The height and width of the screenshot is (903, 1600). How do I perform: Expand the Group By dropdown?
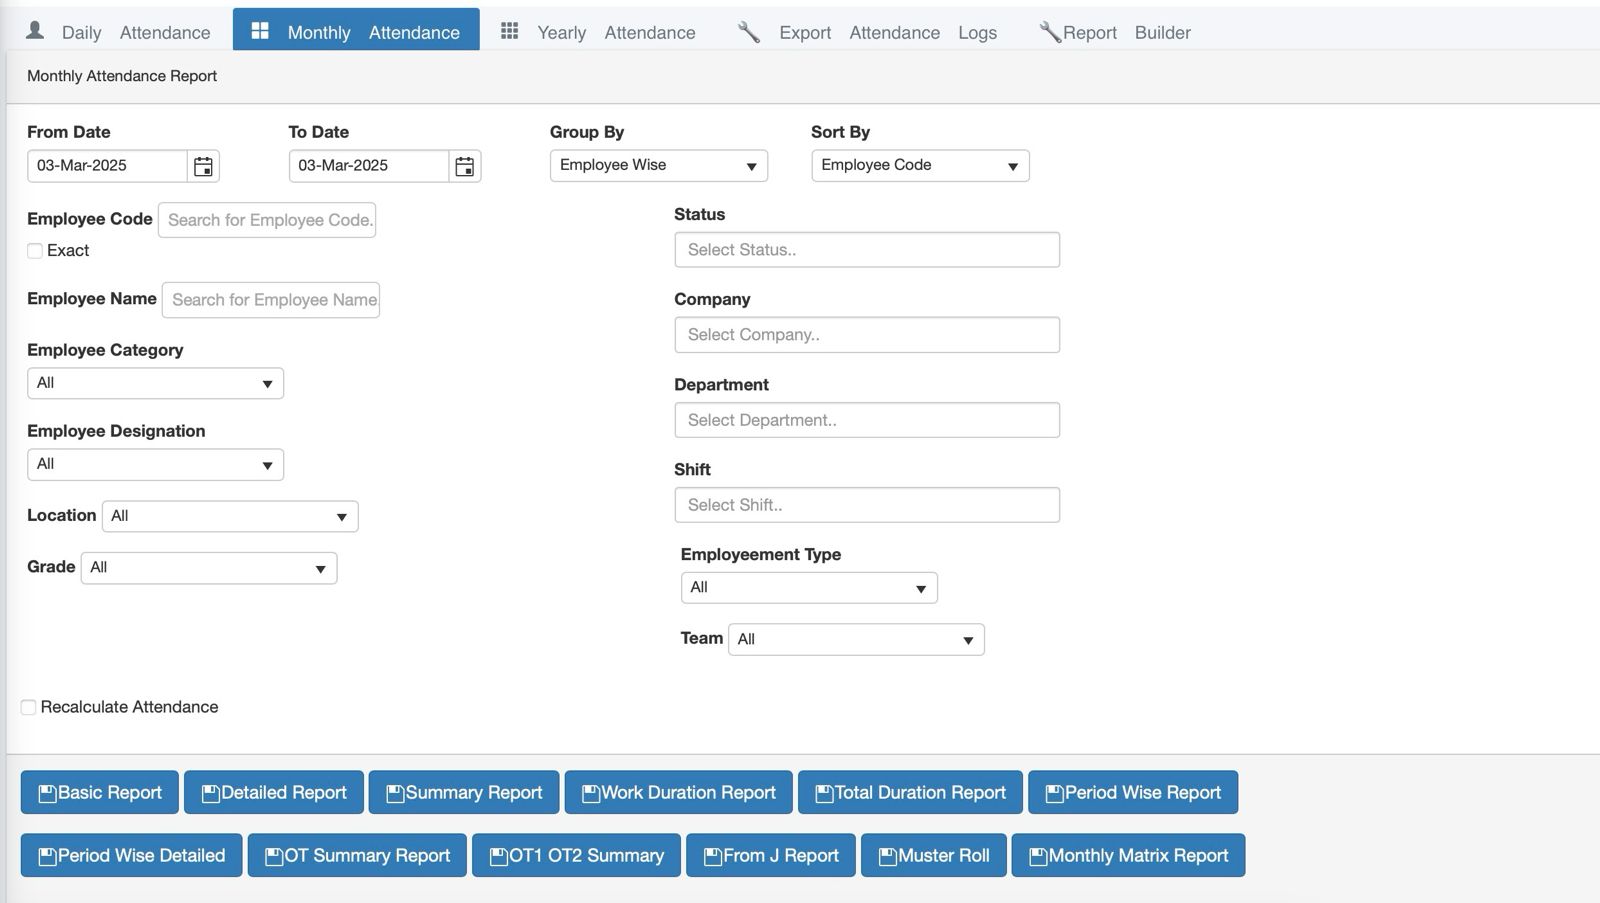[x=658, y=166]
